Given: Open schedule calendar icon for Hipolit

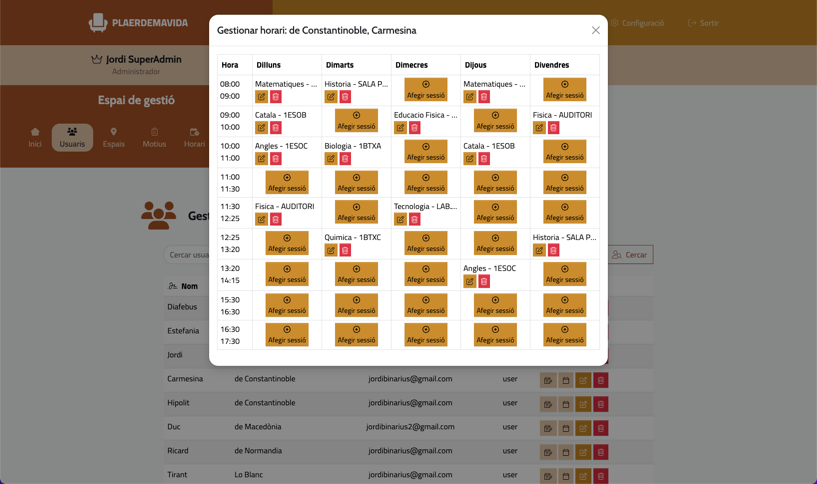Looking at the screenshot, I should [565, 404].
